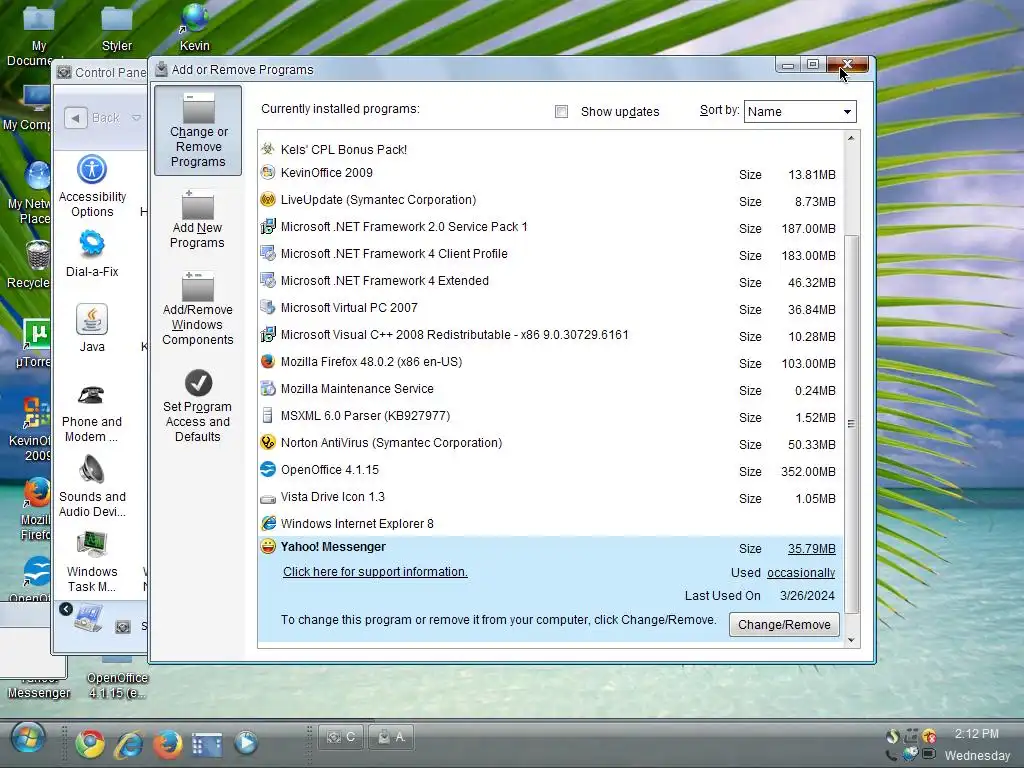Image resolution: width=1024 pixels, height=768 pixels.
Task: Click the 35.79MB size link
Action: coord(811,549)
